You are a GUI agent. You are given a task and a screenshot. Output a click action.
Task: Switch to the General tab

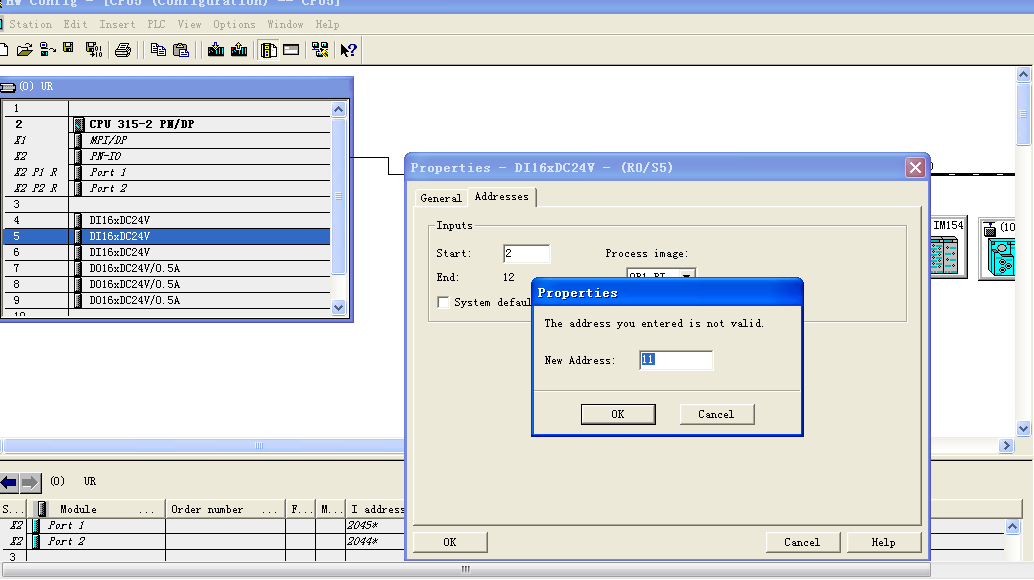click(441, 198)
